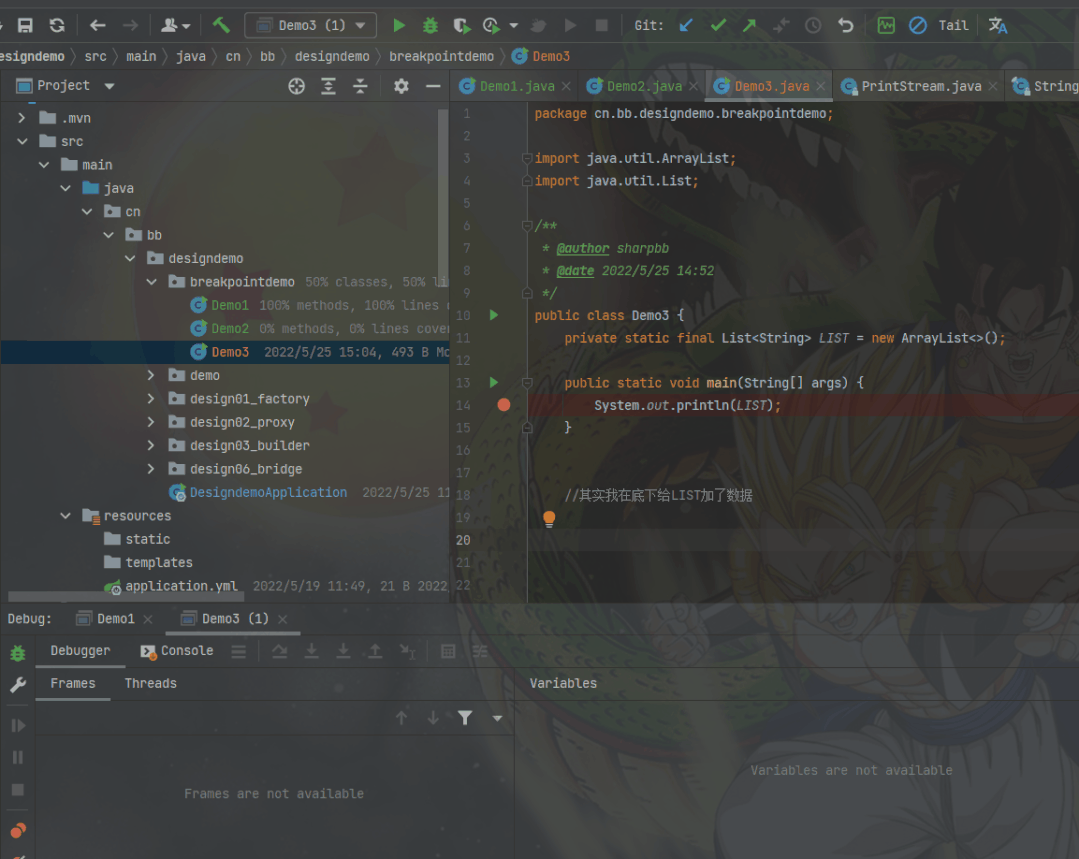1079x859 pixels.
Task: Open Project panel settings gear
Action: coord(401,86)
